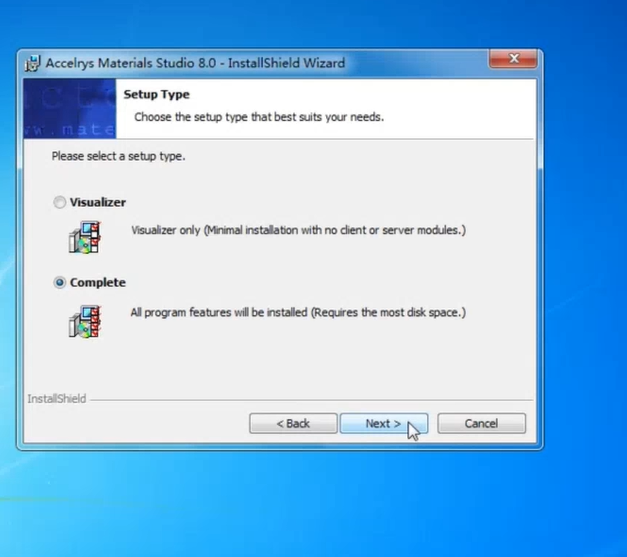Screen dimensions: 627x557
Task: Click the installer icon in title bar
Action: [x=32, y=63]
